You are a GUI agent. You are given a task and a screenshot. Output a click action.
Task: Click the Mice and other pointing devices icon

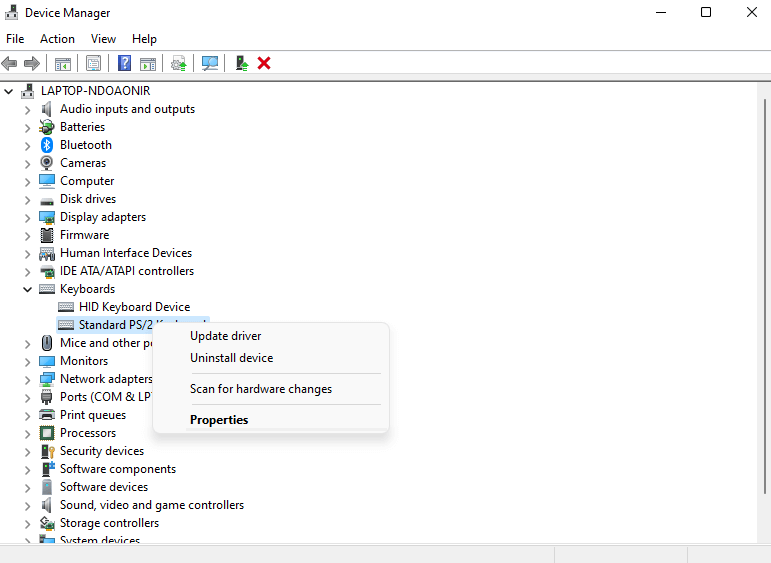[47, 343]
